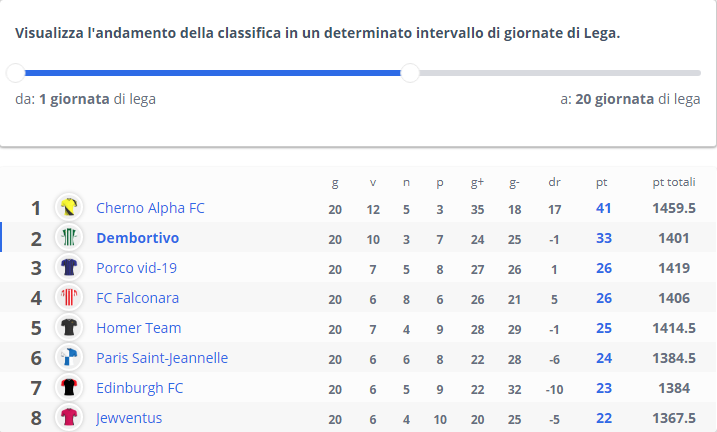Open the Porco vid-19 team page
Screen dimensions: 717x432
click(136, 268)
